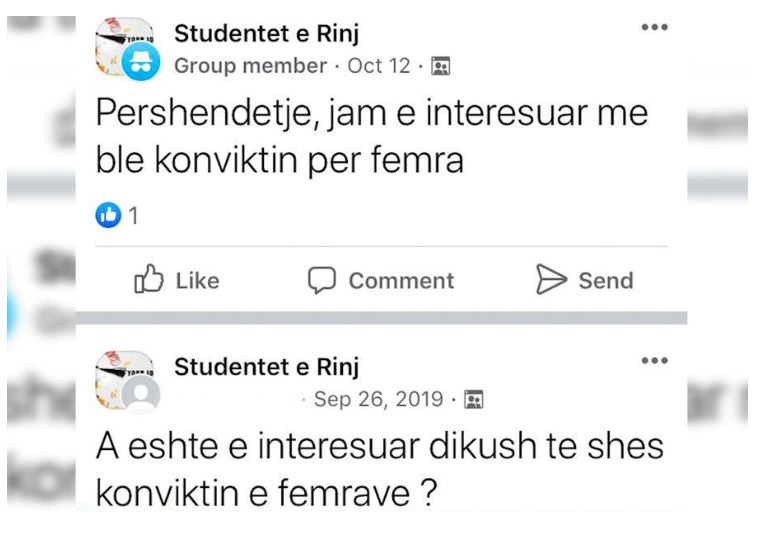767x536 pixels.
Task: Open Studentet e Rinj group from first post
Action: (x=267, y=34)
